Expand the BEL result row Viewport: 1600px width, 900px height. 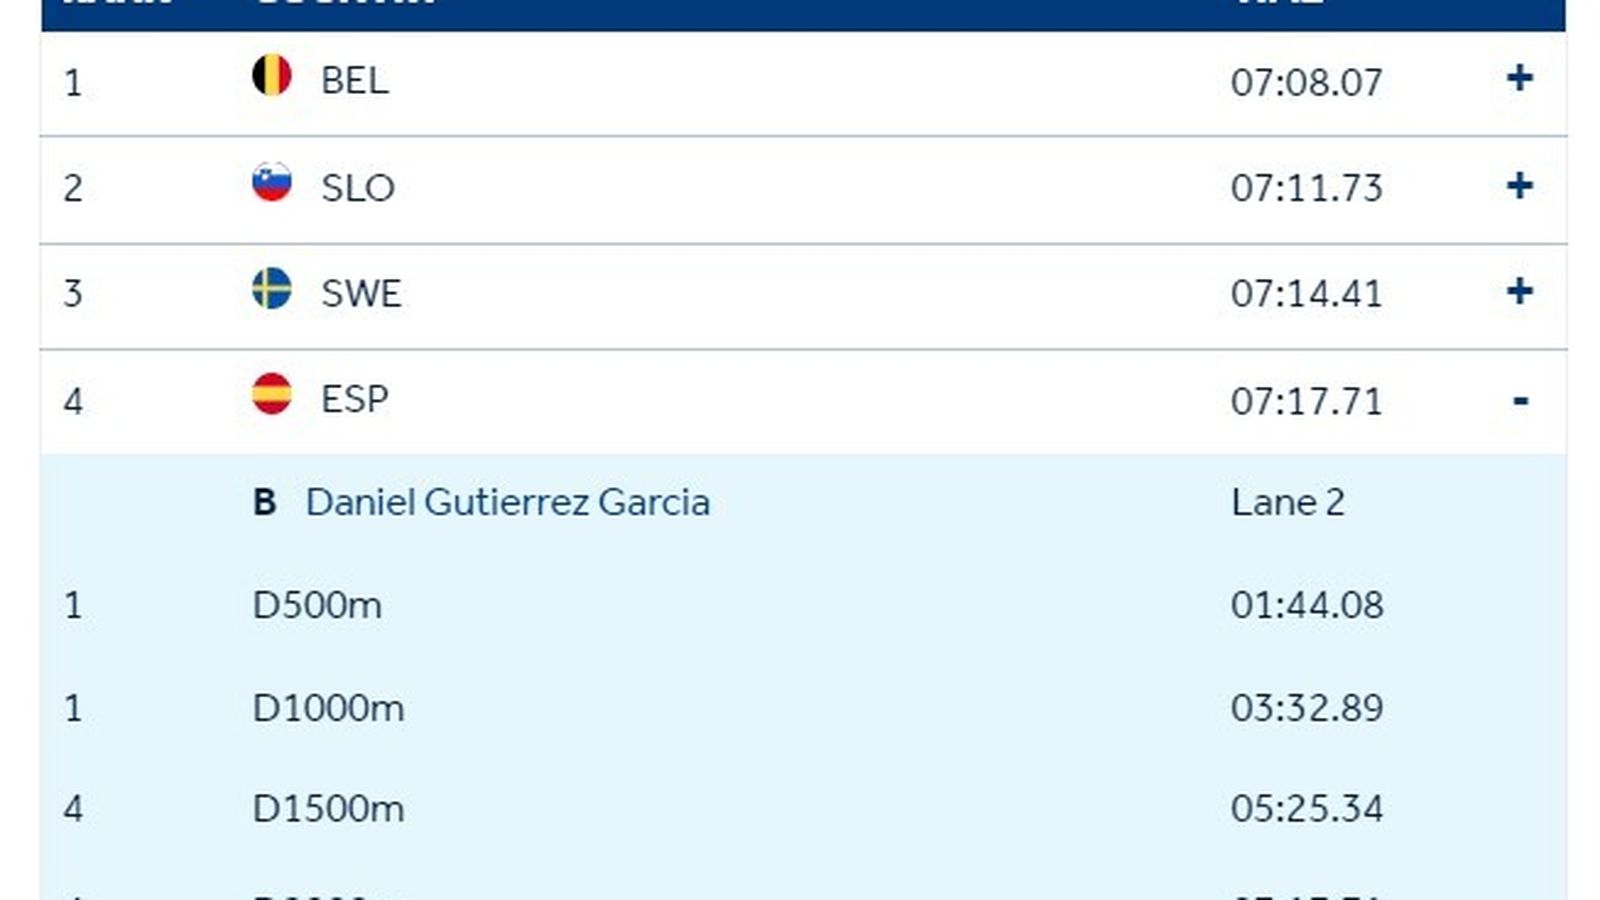click(1519, 79)
